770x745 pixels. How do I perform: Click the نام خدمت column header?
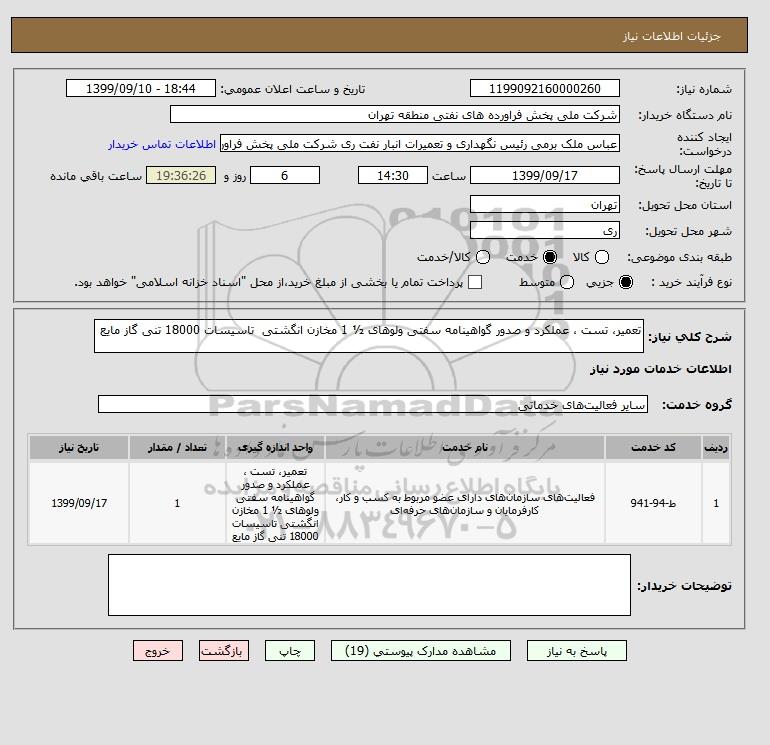(465, 447)
